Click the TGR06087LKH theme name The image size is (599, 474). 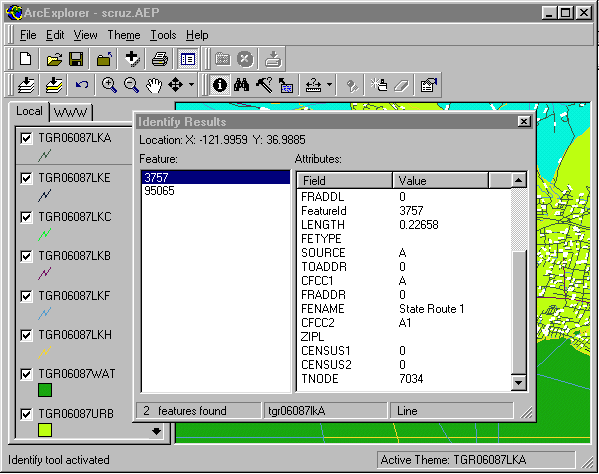pos(75,335)
